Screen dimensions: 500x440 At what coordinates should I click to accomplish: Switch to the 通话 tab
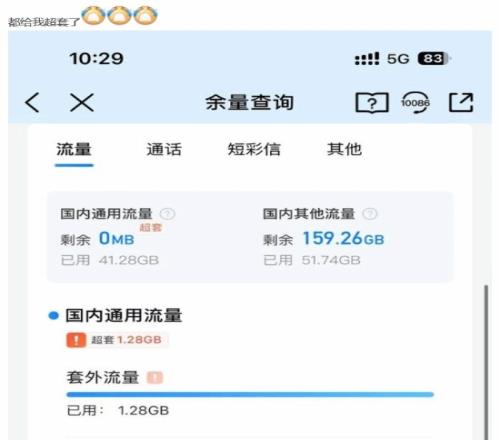[164, 149]
